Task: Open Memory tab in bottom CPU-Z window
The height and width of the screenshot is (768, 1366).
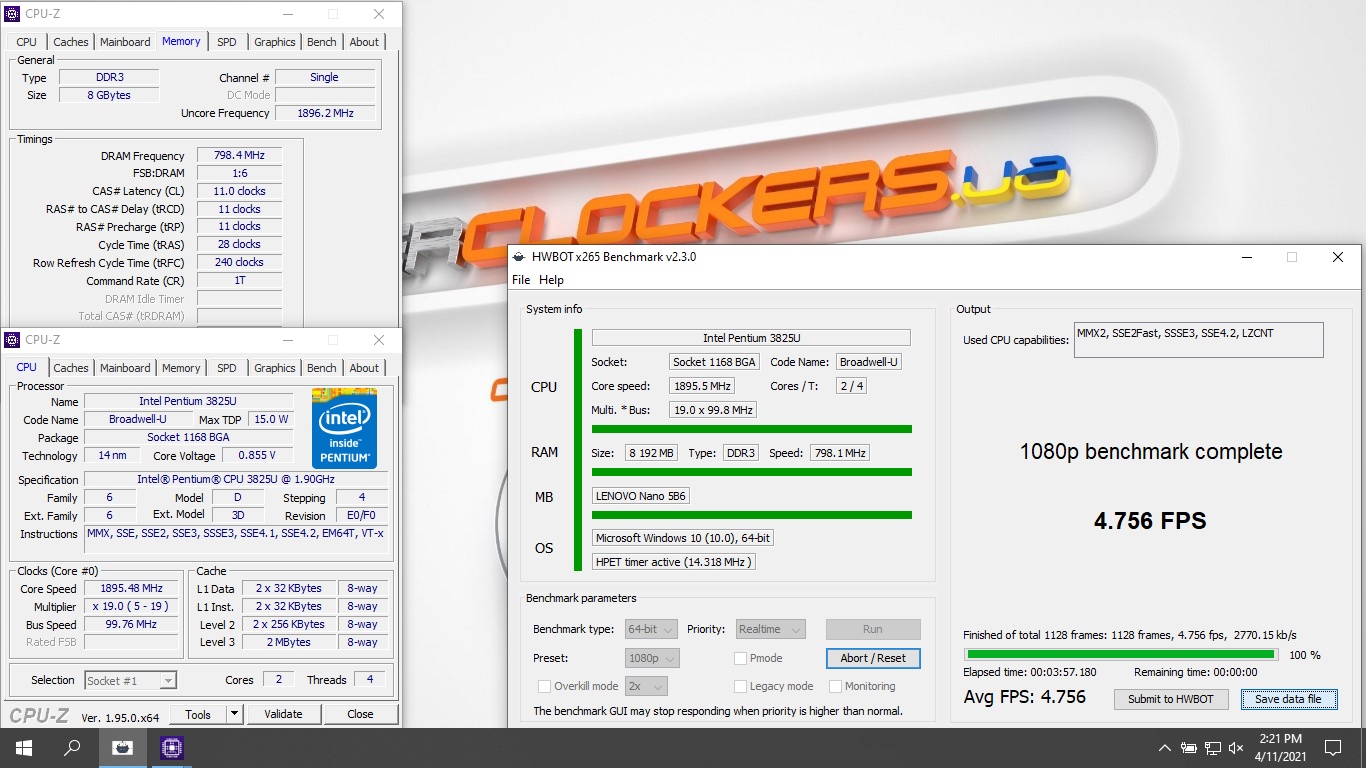Action: pos(181,368)
